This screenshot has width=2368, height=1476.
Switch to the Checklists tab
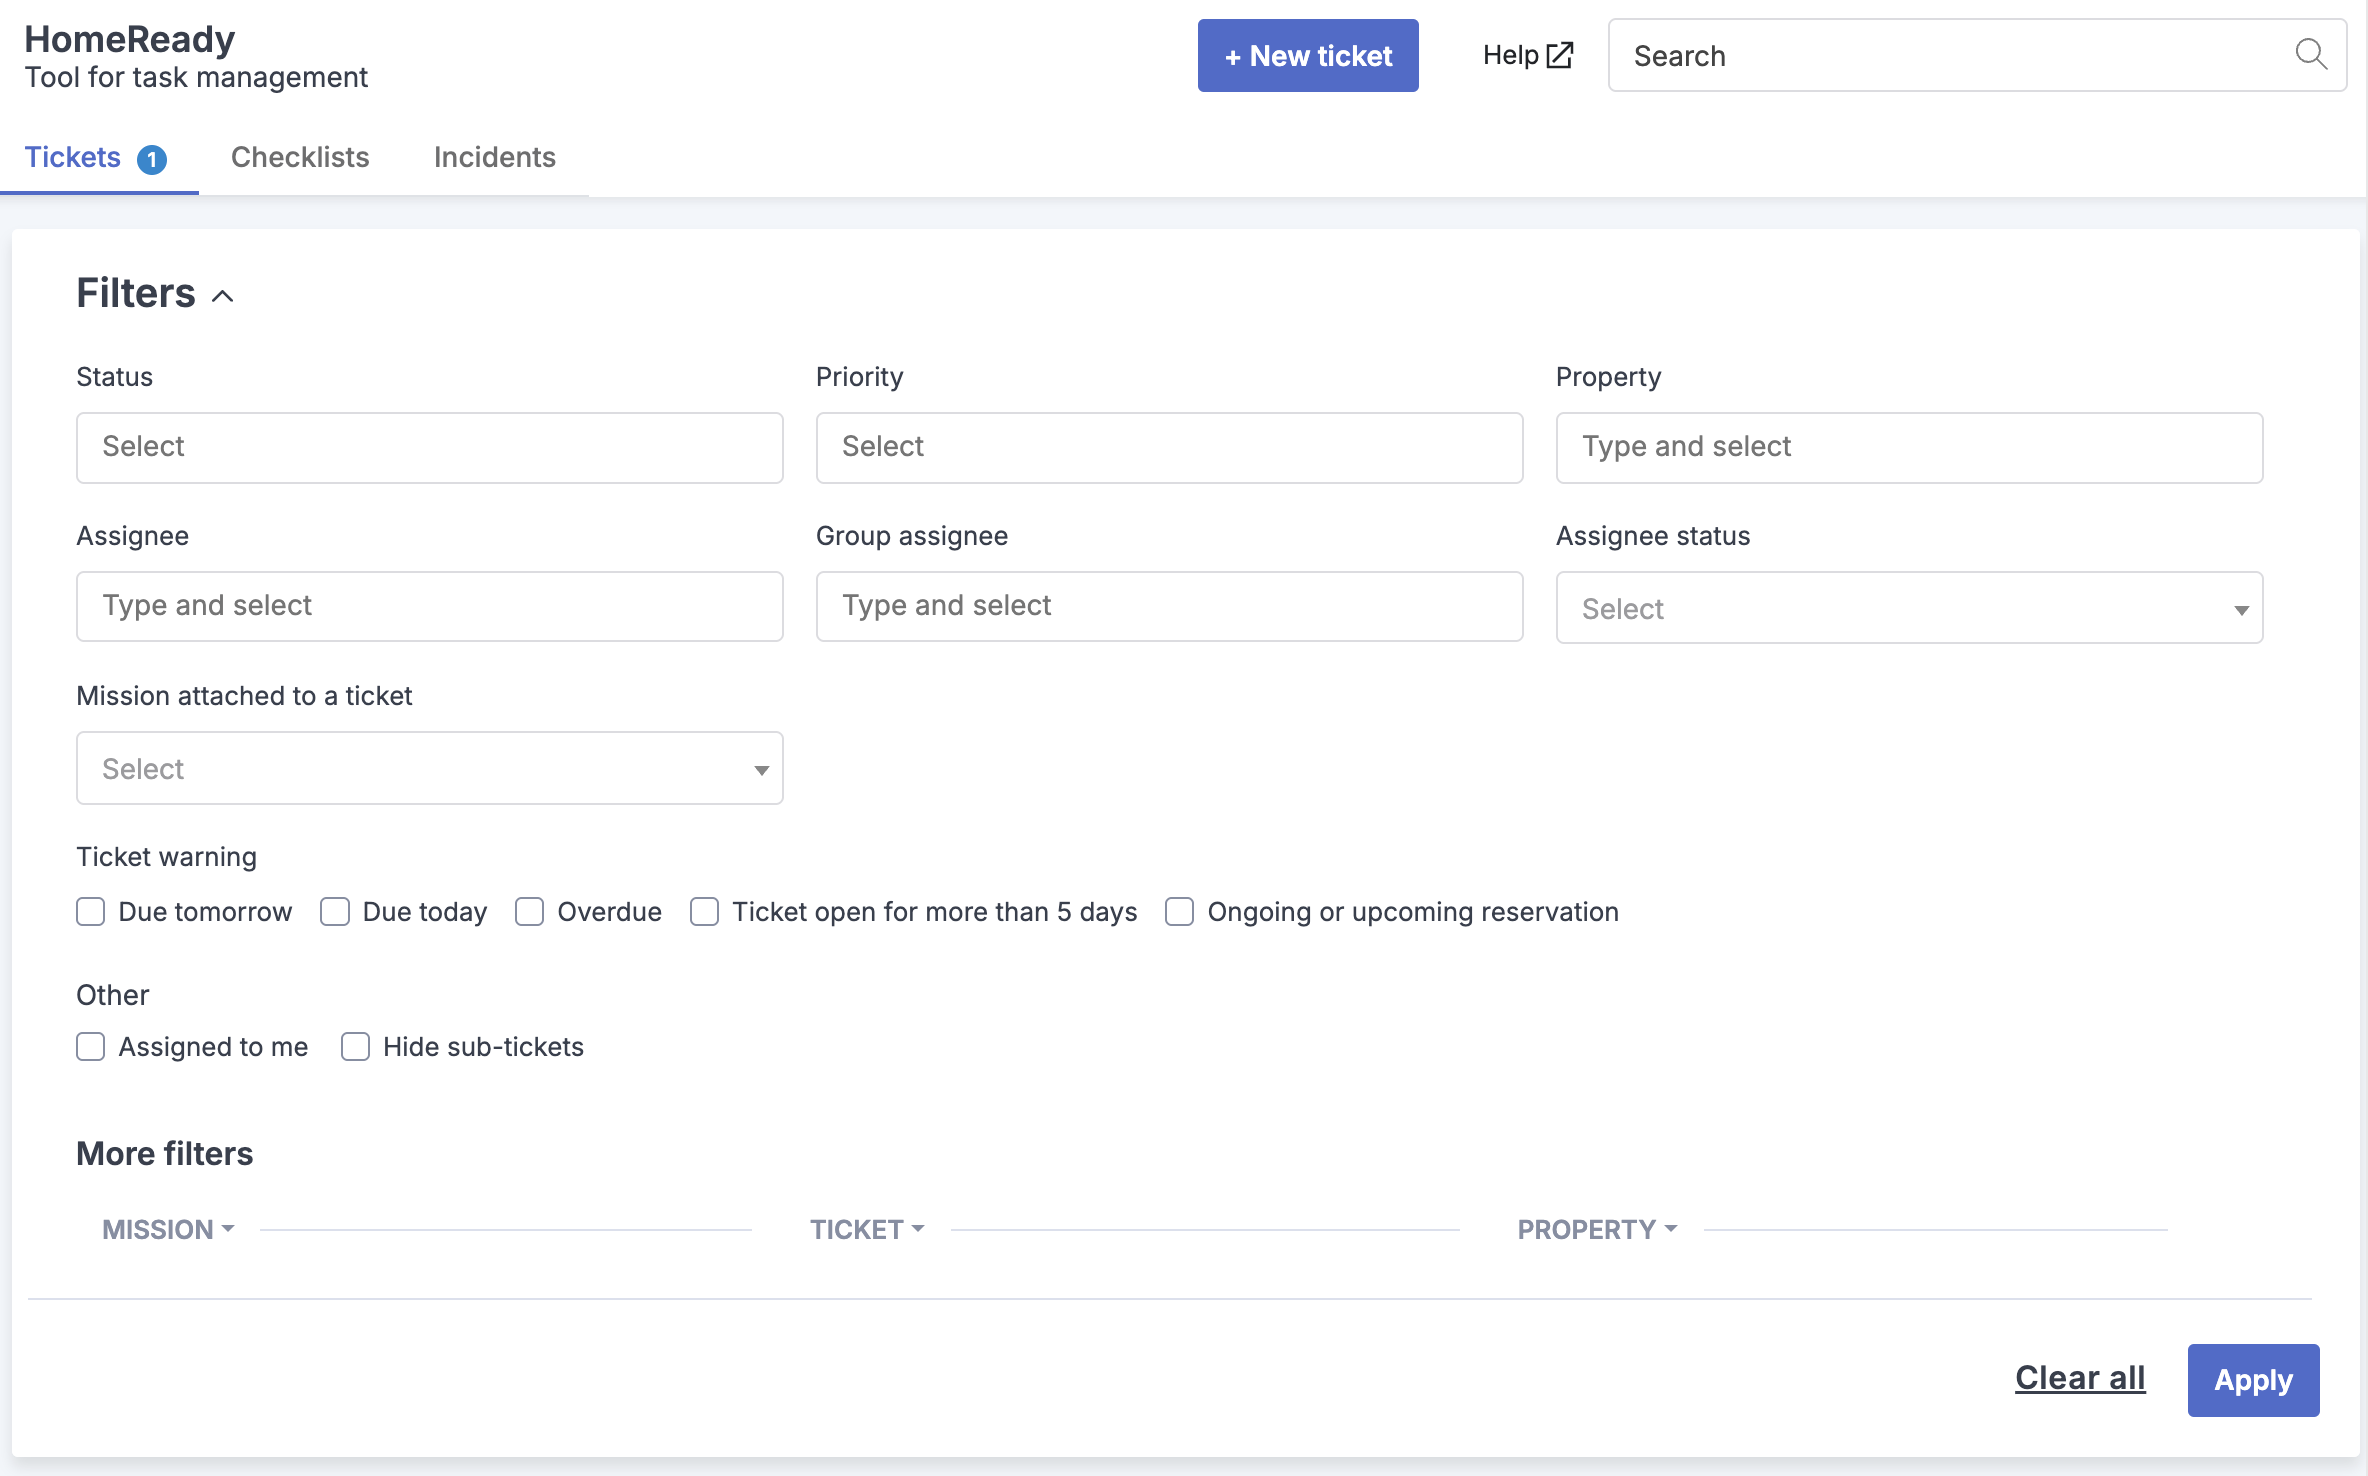(x=300, y=157)
